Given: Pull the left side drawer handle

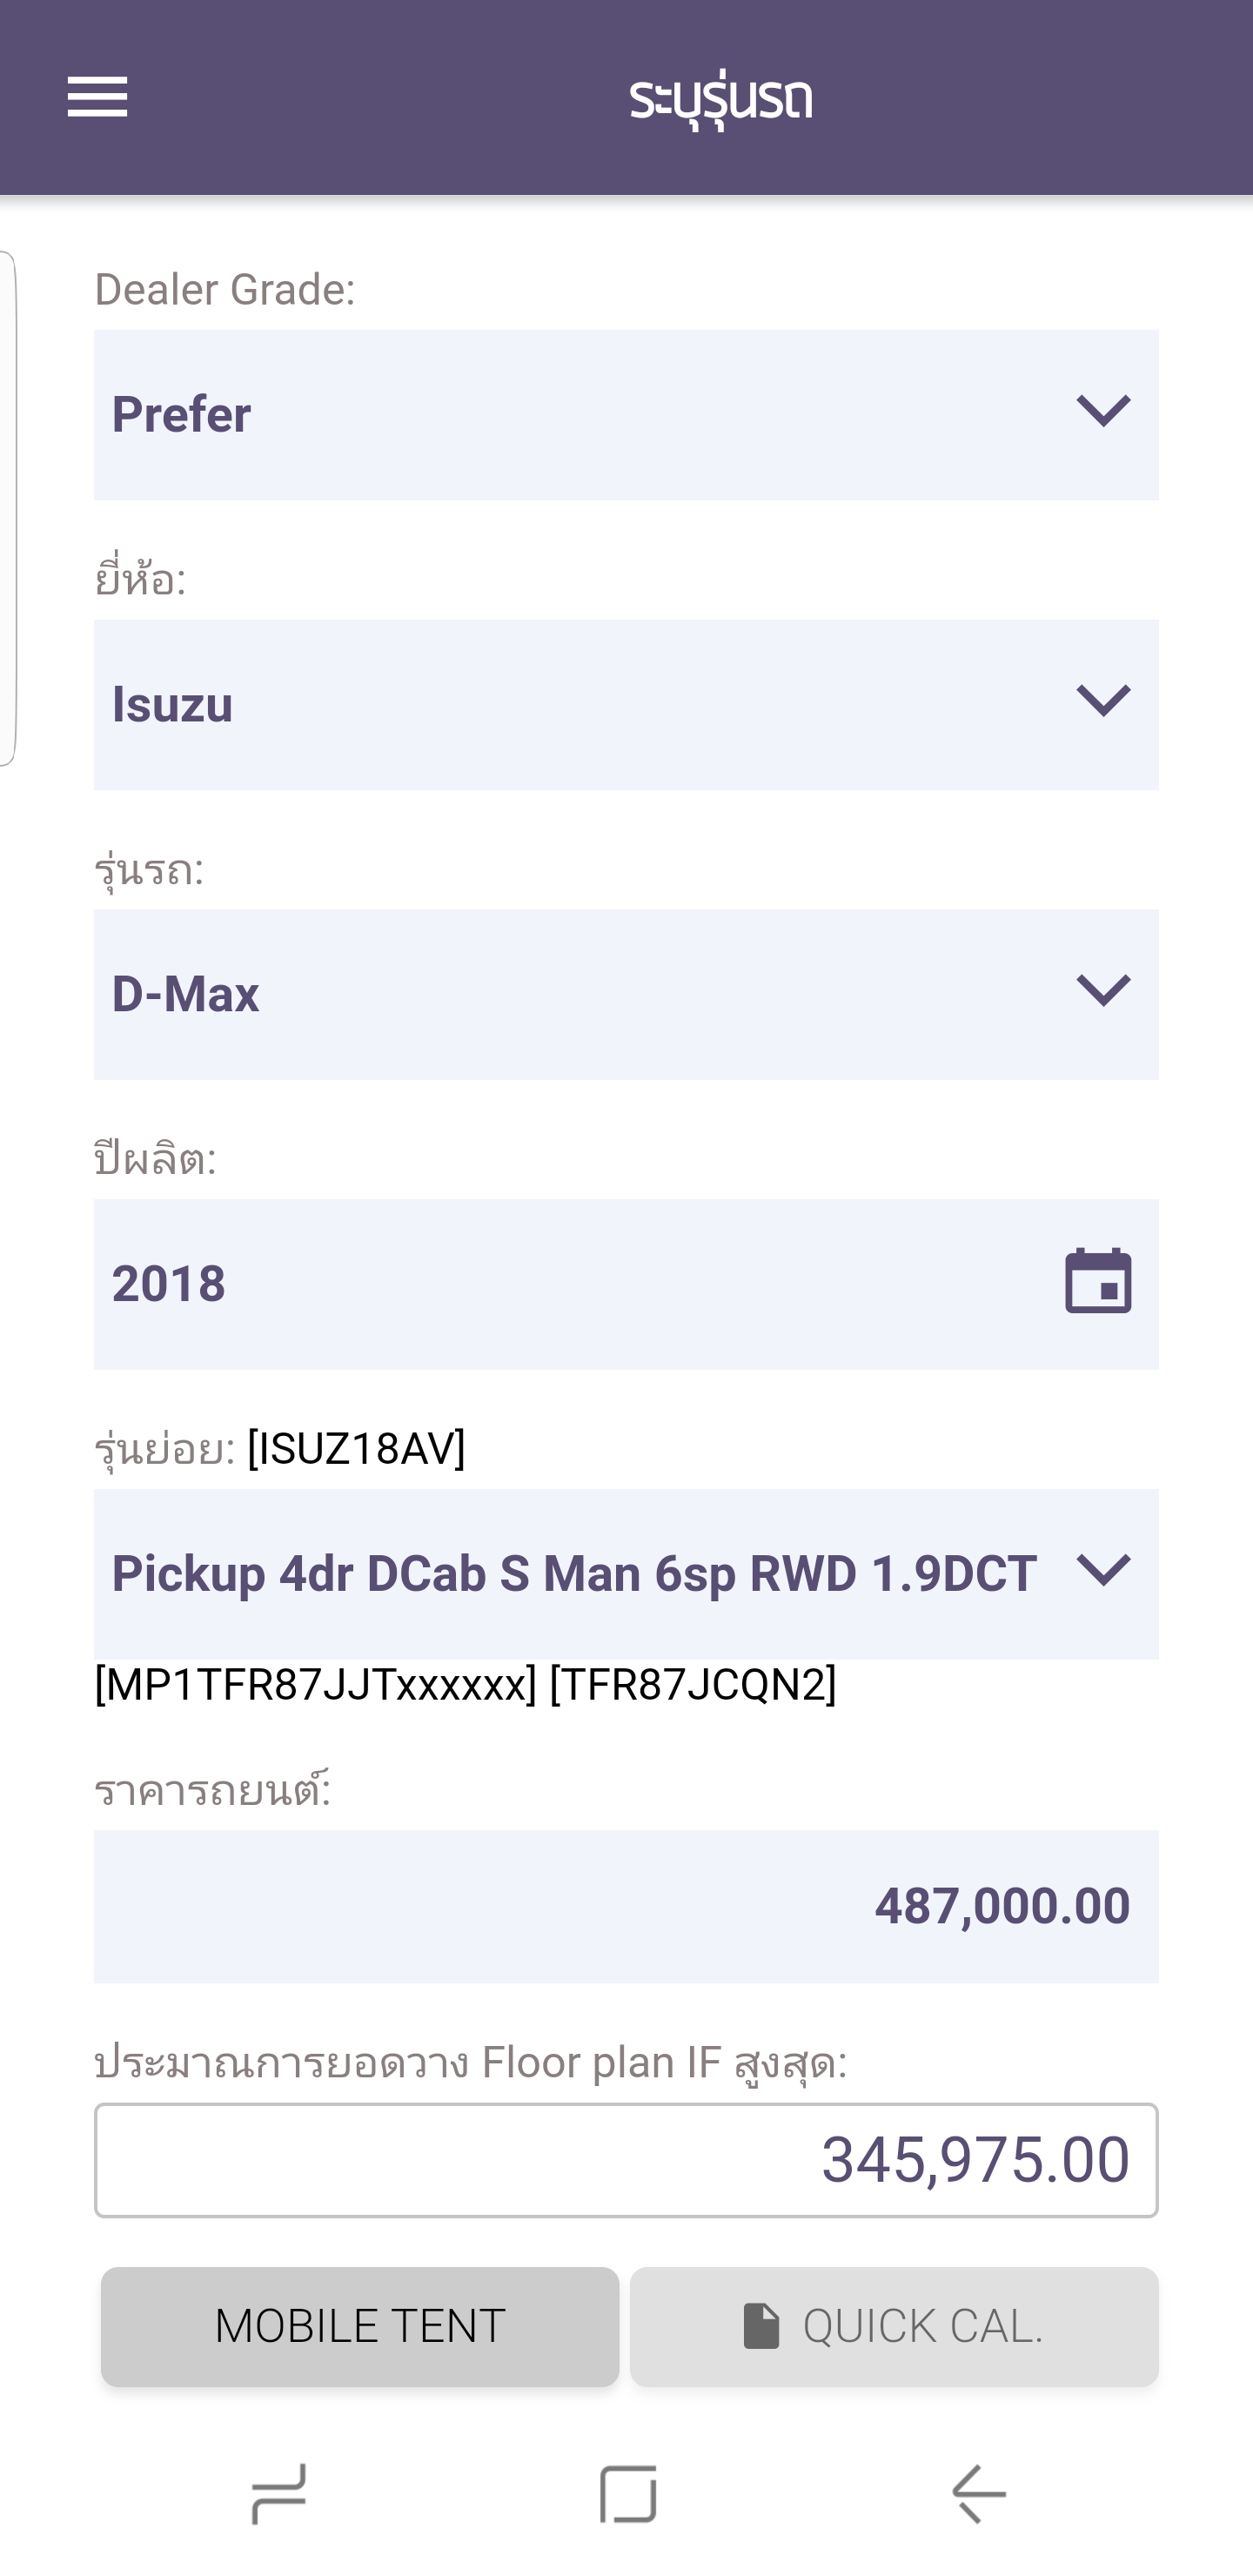Looking at the screenshot, I should tap(8, 508).
